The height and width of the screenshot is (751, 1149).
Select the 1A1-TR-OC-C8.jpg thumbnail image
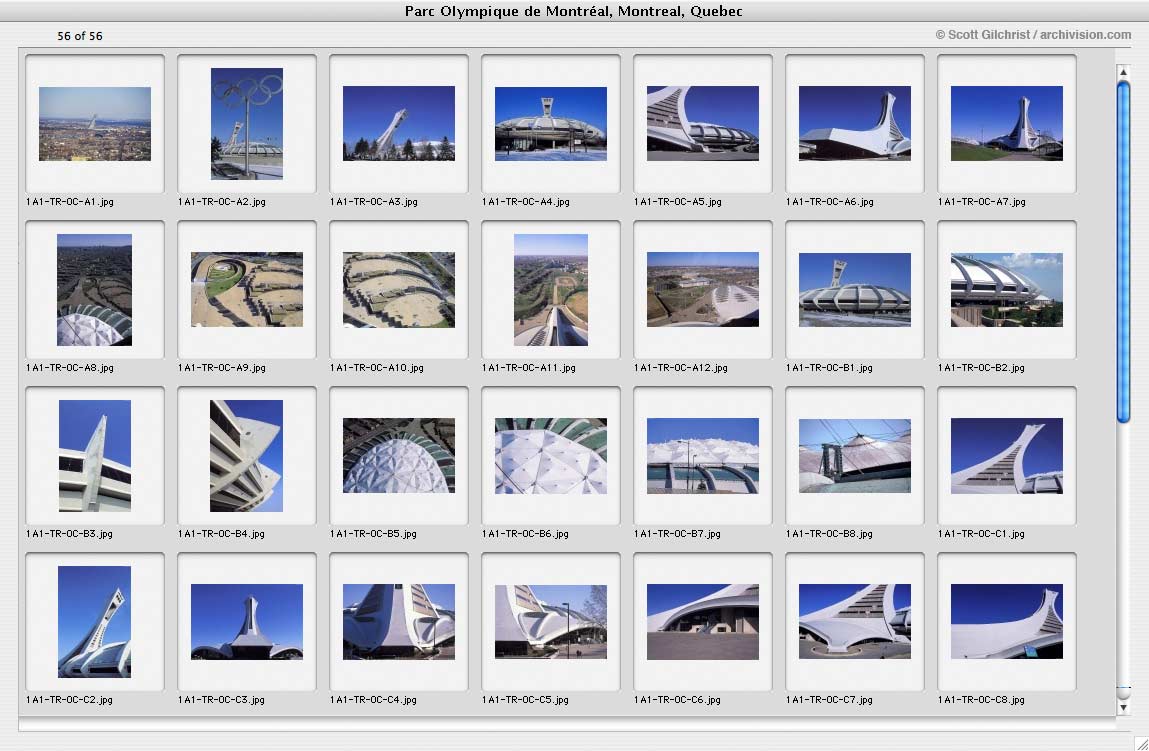(x=1007, y=622)
